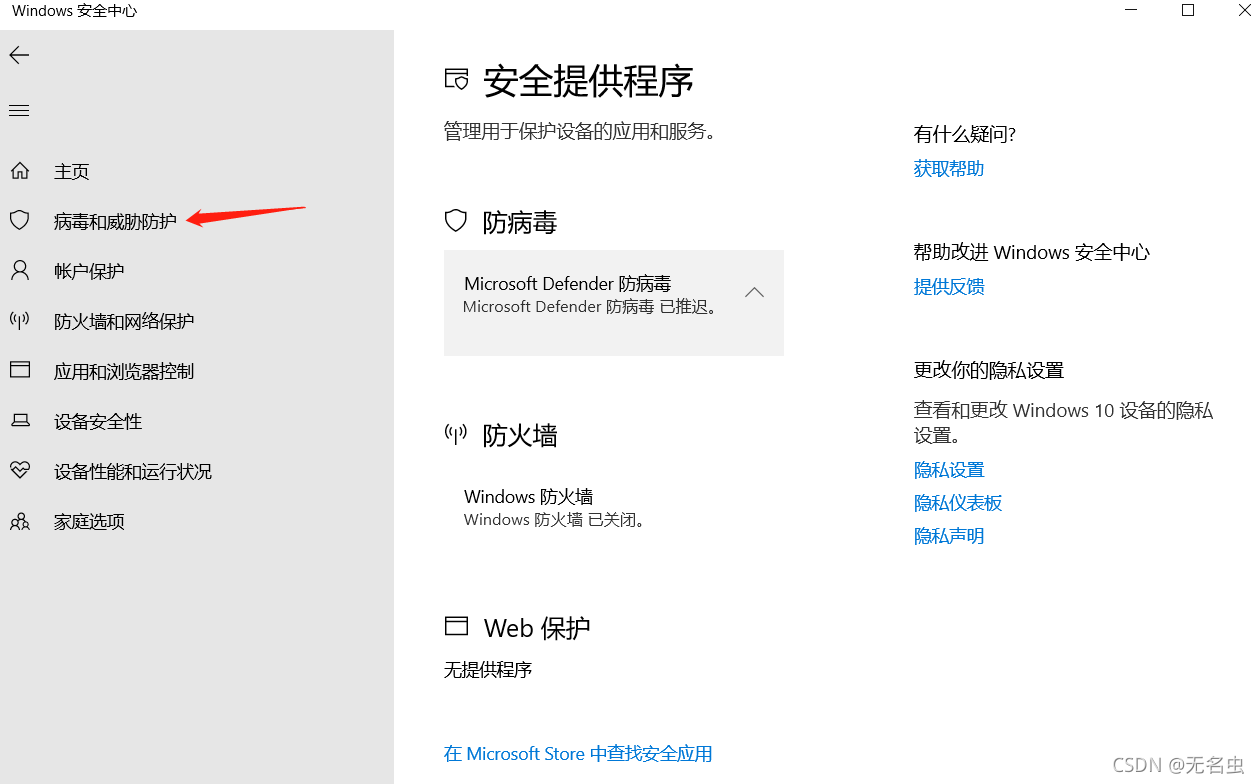1260x784 pixels.
Task: Click the Microsoft Defender 防病毒 已推迟 status text
Action: pyautogui.click(x=592, y=307)
